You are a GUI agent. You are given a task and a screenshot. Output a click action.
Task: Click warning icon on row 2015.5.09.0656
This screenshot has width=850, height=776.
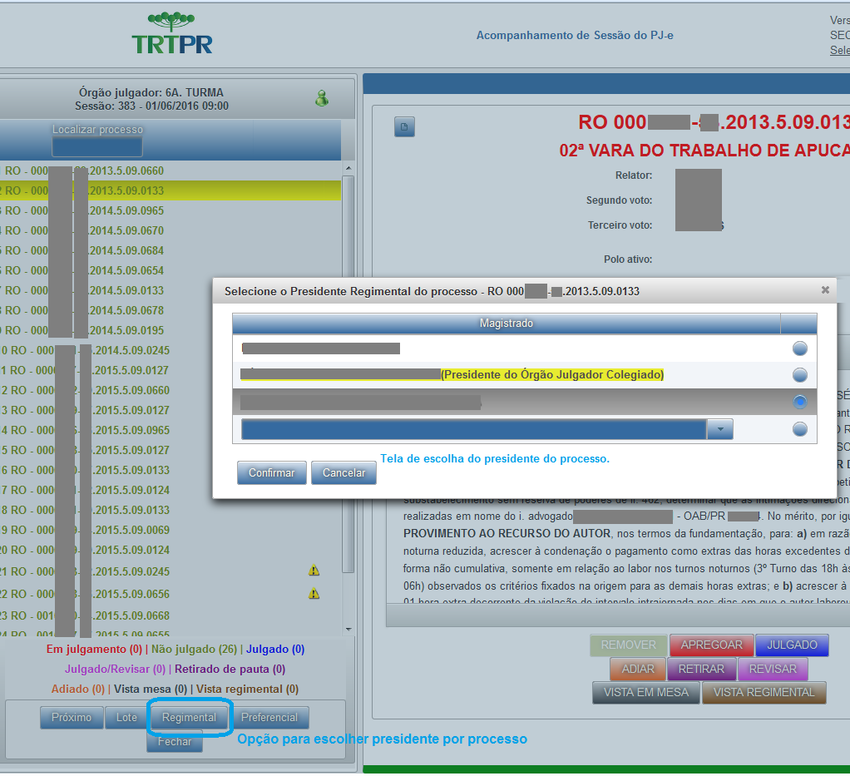[314, 594]
